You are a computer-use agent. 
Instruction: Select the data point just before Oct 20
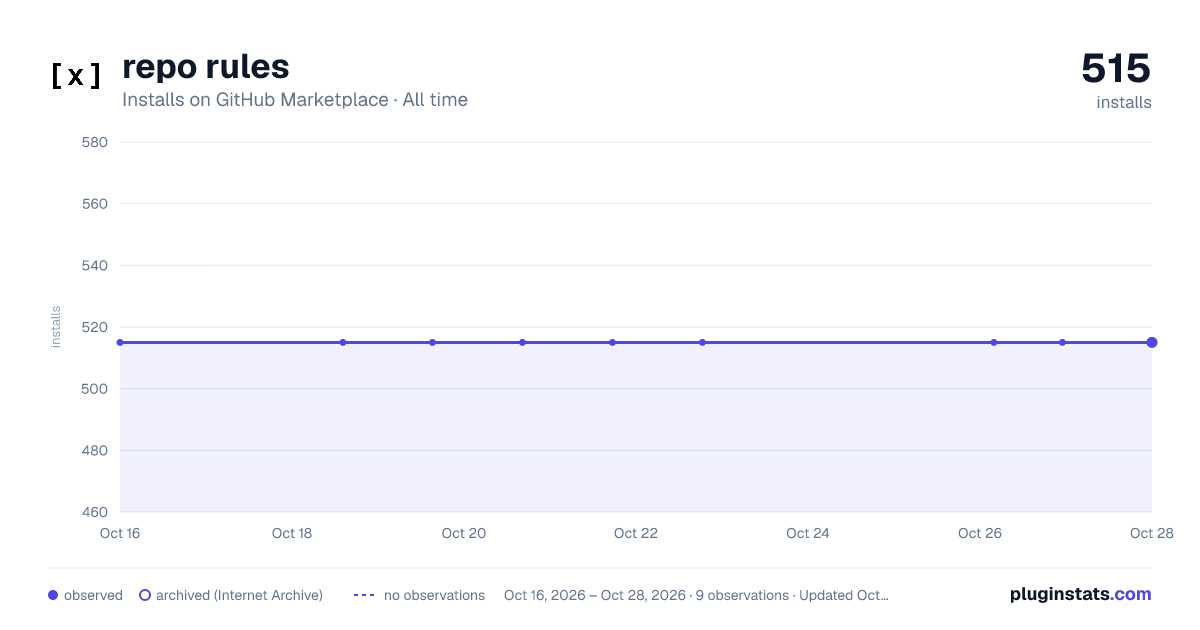pos(432,342)
